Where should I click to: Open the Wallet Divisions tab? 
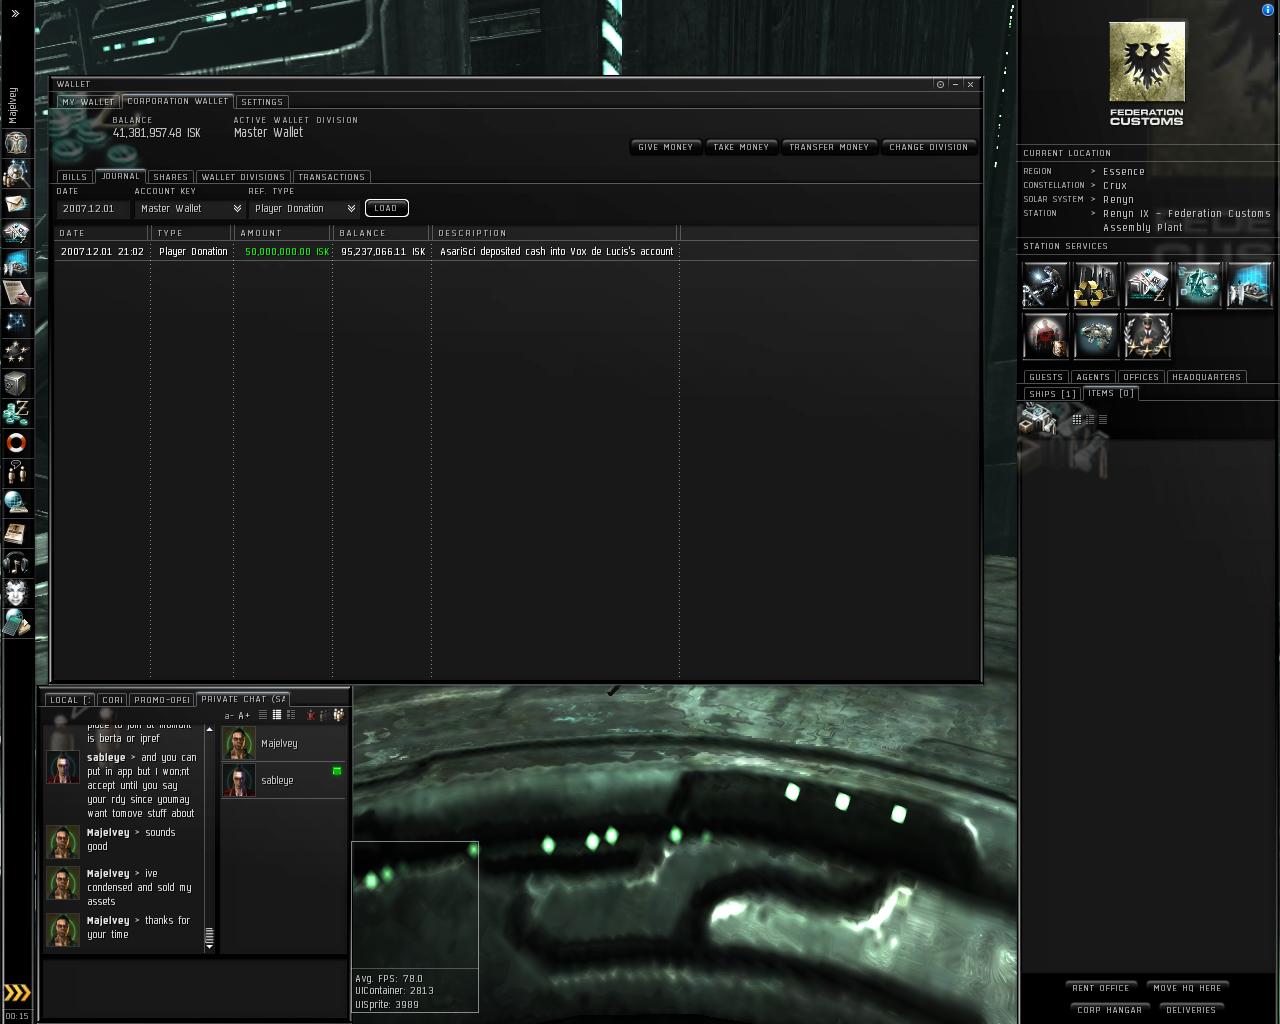click(243, 177)
